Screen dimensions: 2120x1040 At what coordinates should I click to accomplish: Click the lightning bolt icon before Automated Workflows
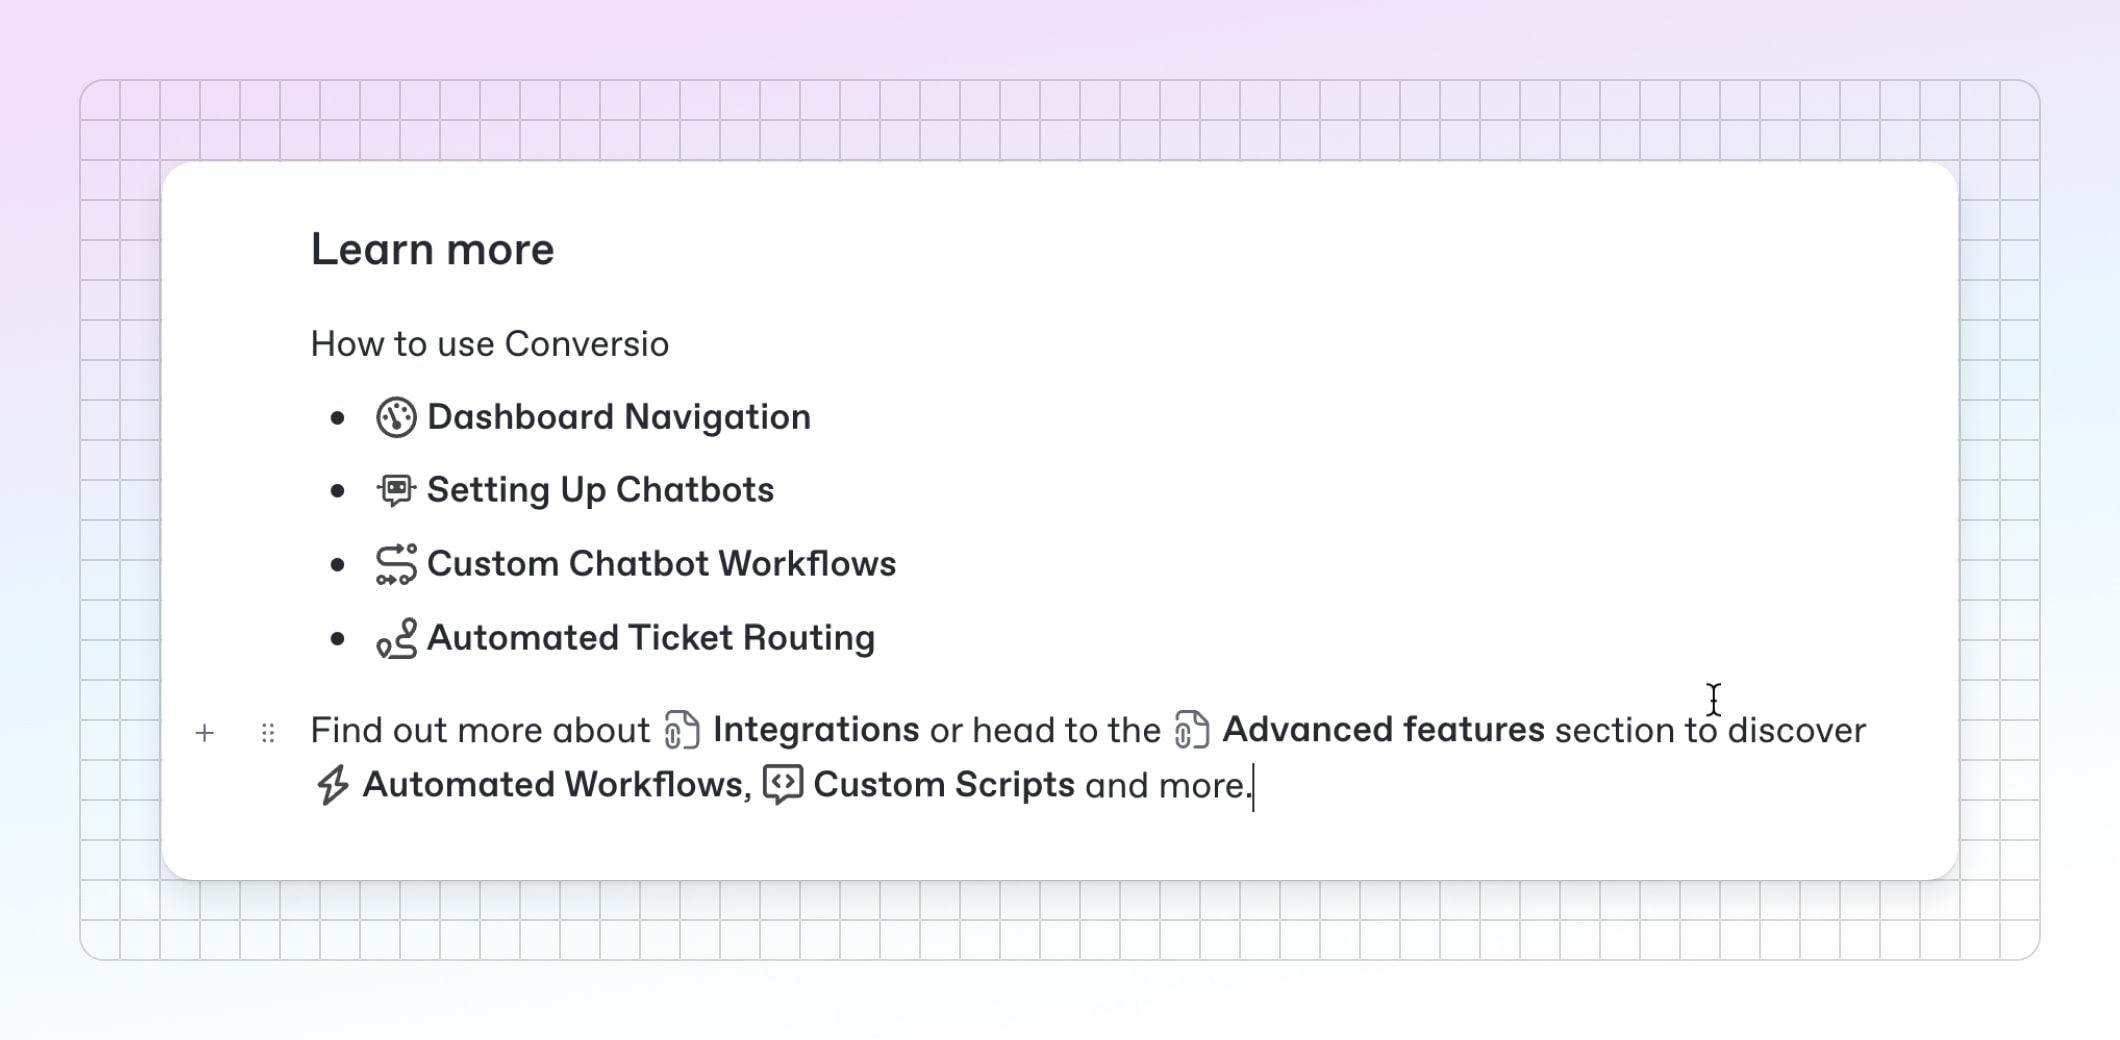[333, 785]
